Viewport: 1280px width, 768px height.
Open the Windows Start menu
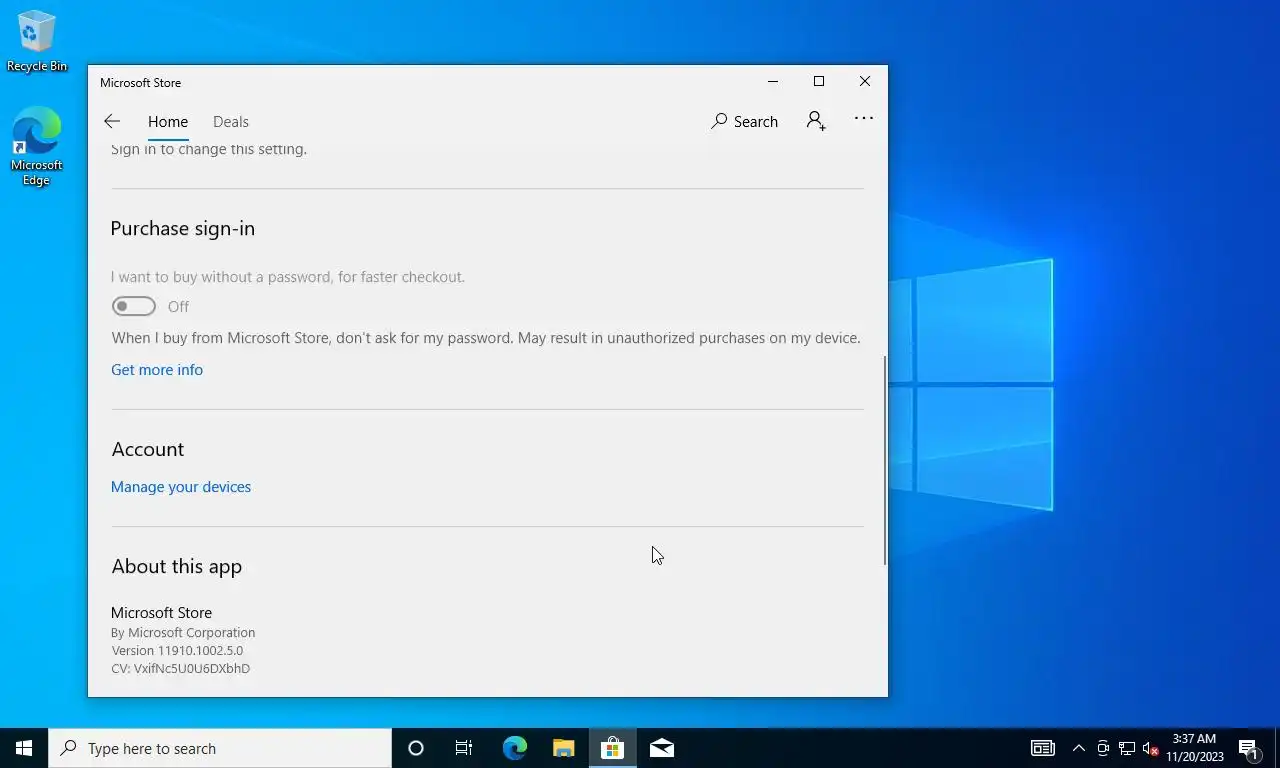pyautogui.click(x=24, y=748)
